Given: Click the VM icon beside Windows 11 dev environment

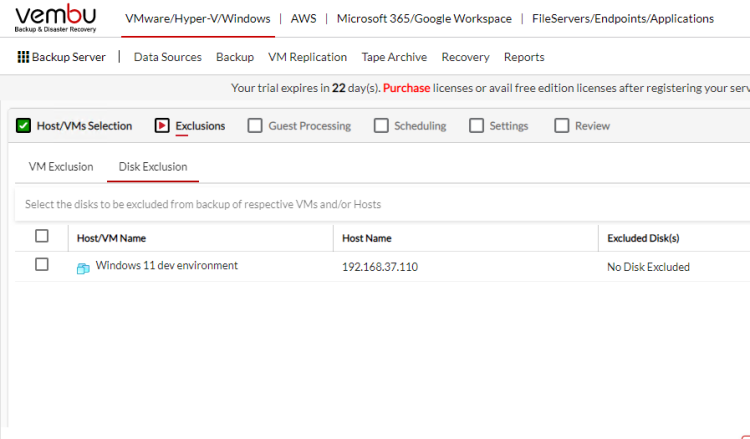Looking at the screenshot, I should tap(83, 267).
